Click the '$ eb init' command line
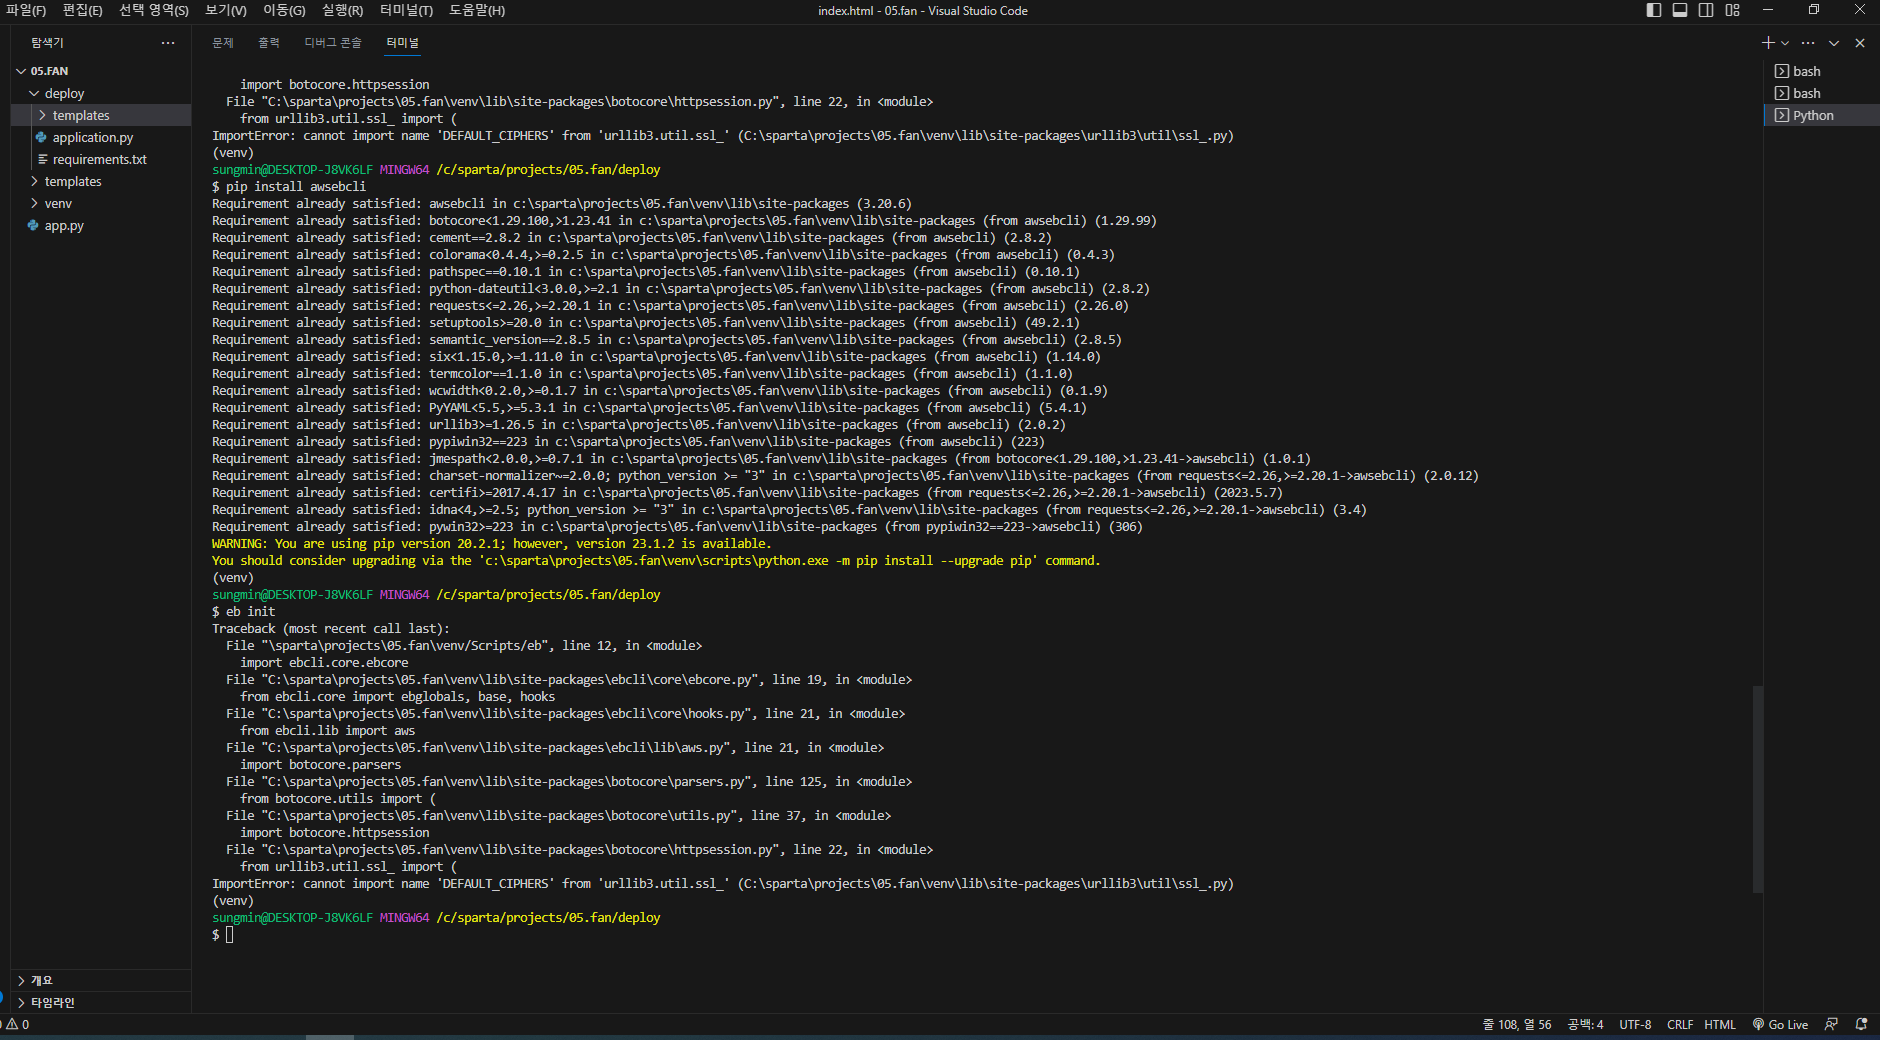 click(x=243, y=611)
